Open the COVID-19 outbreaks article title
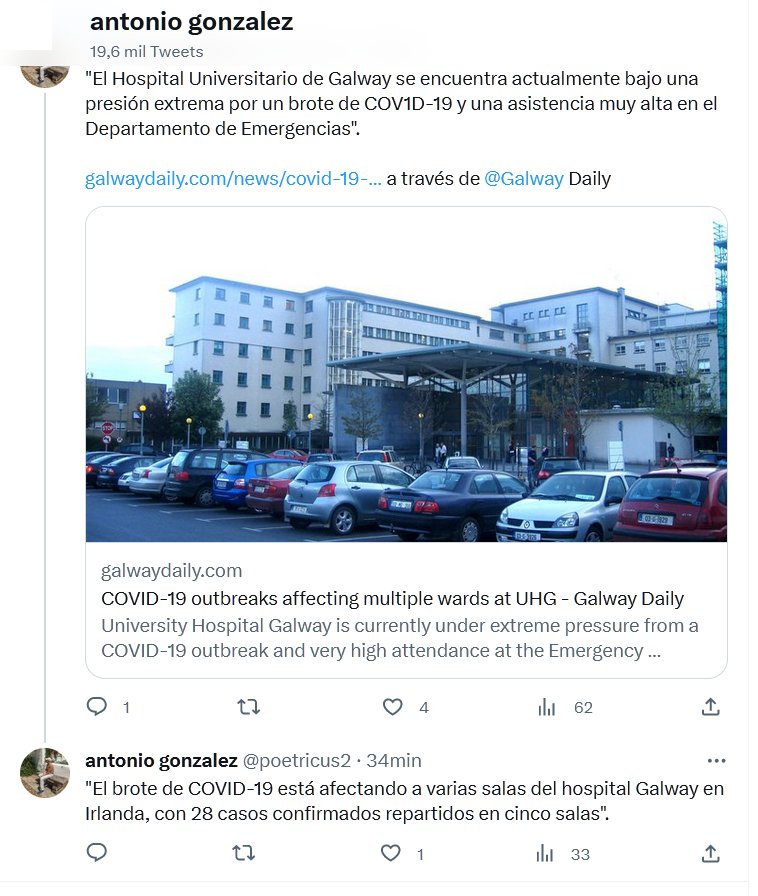This screenshot has height=896, width=758. (x=392, y=598)
